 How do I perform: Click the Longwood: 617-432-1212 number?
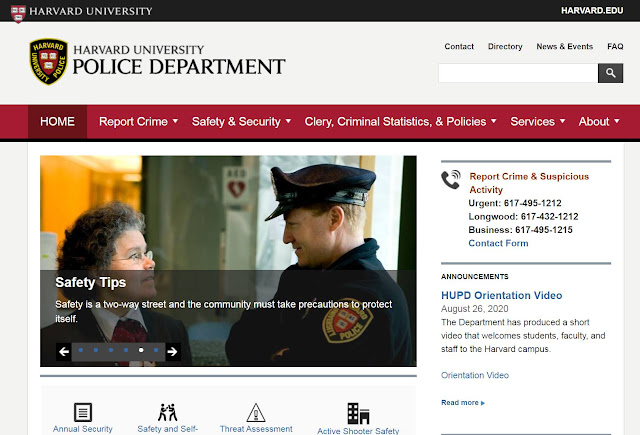[523, 217]
